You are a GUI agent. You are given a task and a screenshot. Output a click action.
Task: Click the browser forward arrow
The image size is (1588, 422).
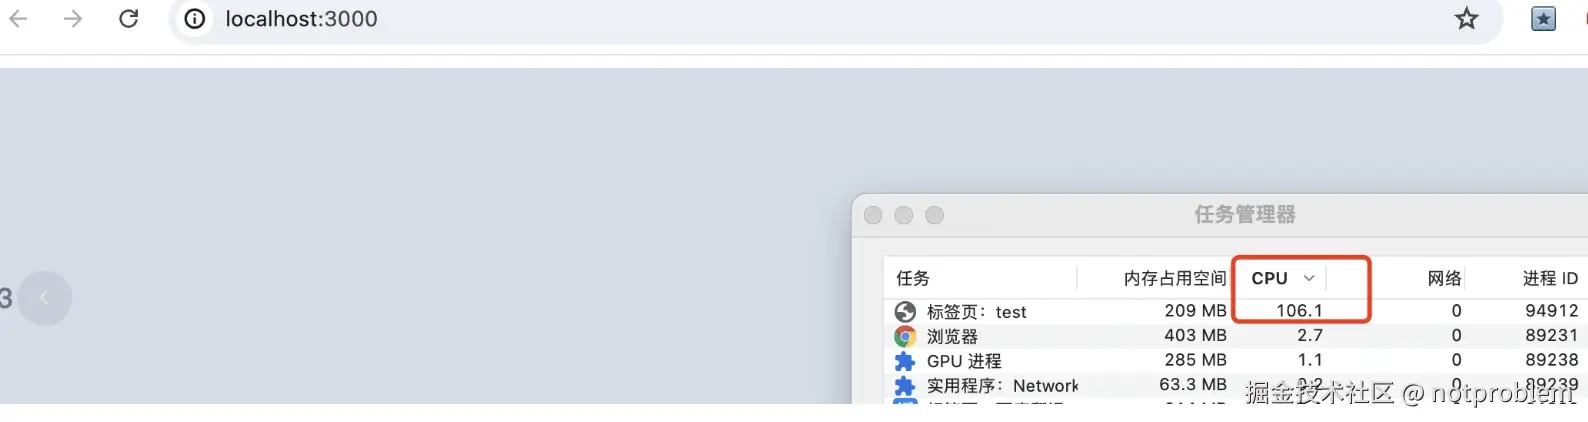click(x=73, y=18)
